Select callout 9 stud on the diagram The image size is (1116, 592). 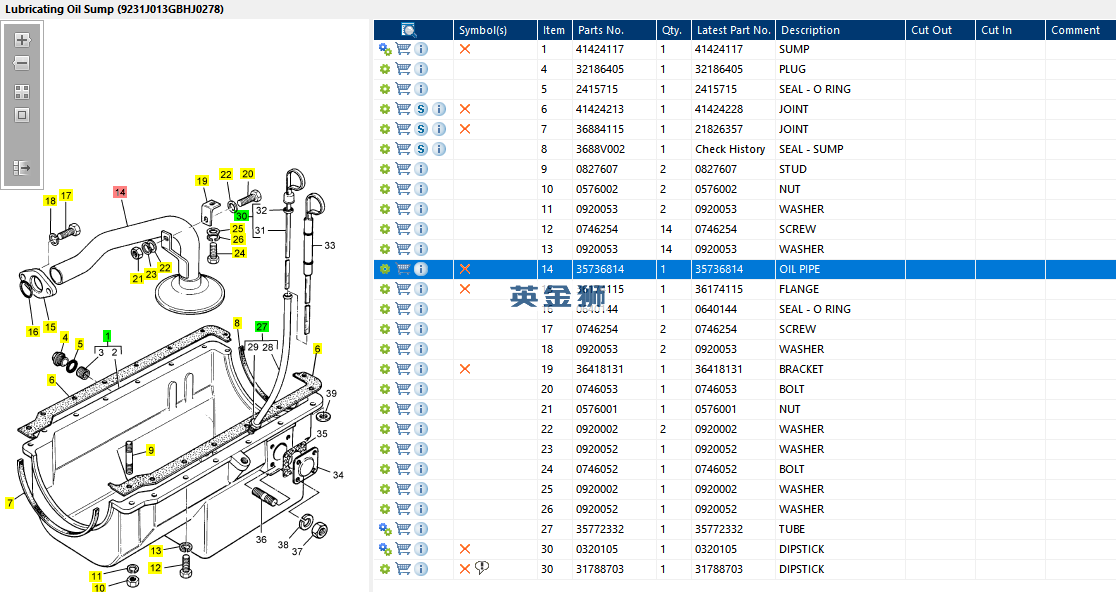click(x=151, y=450)
